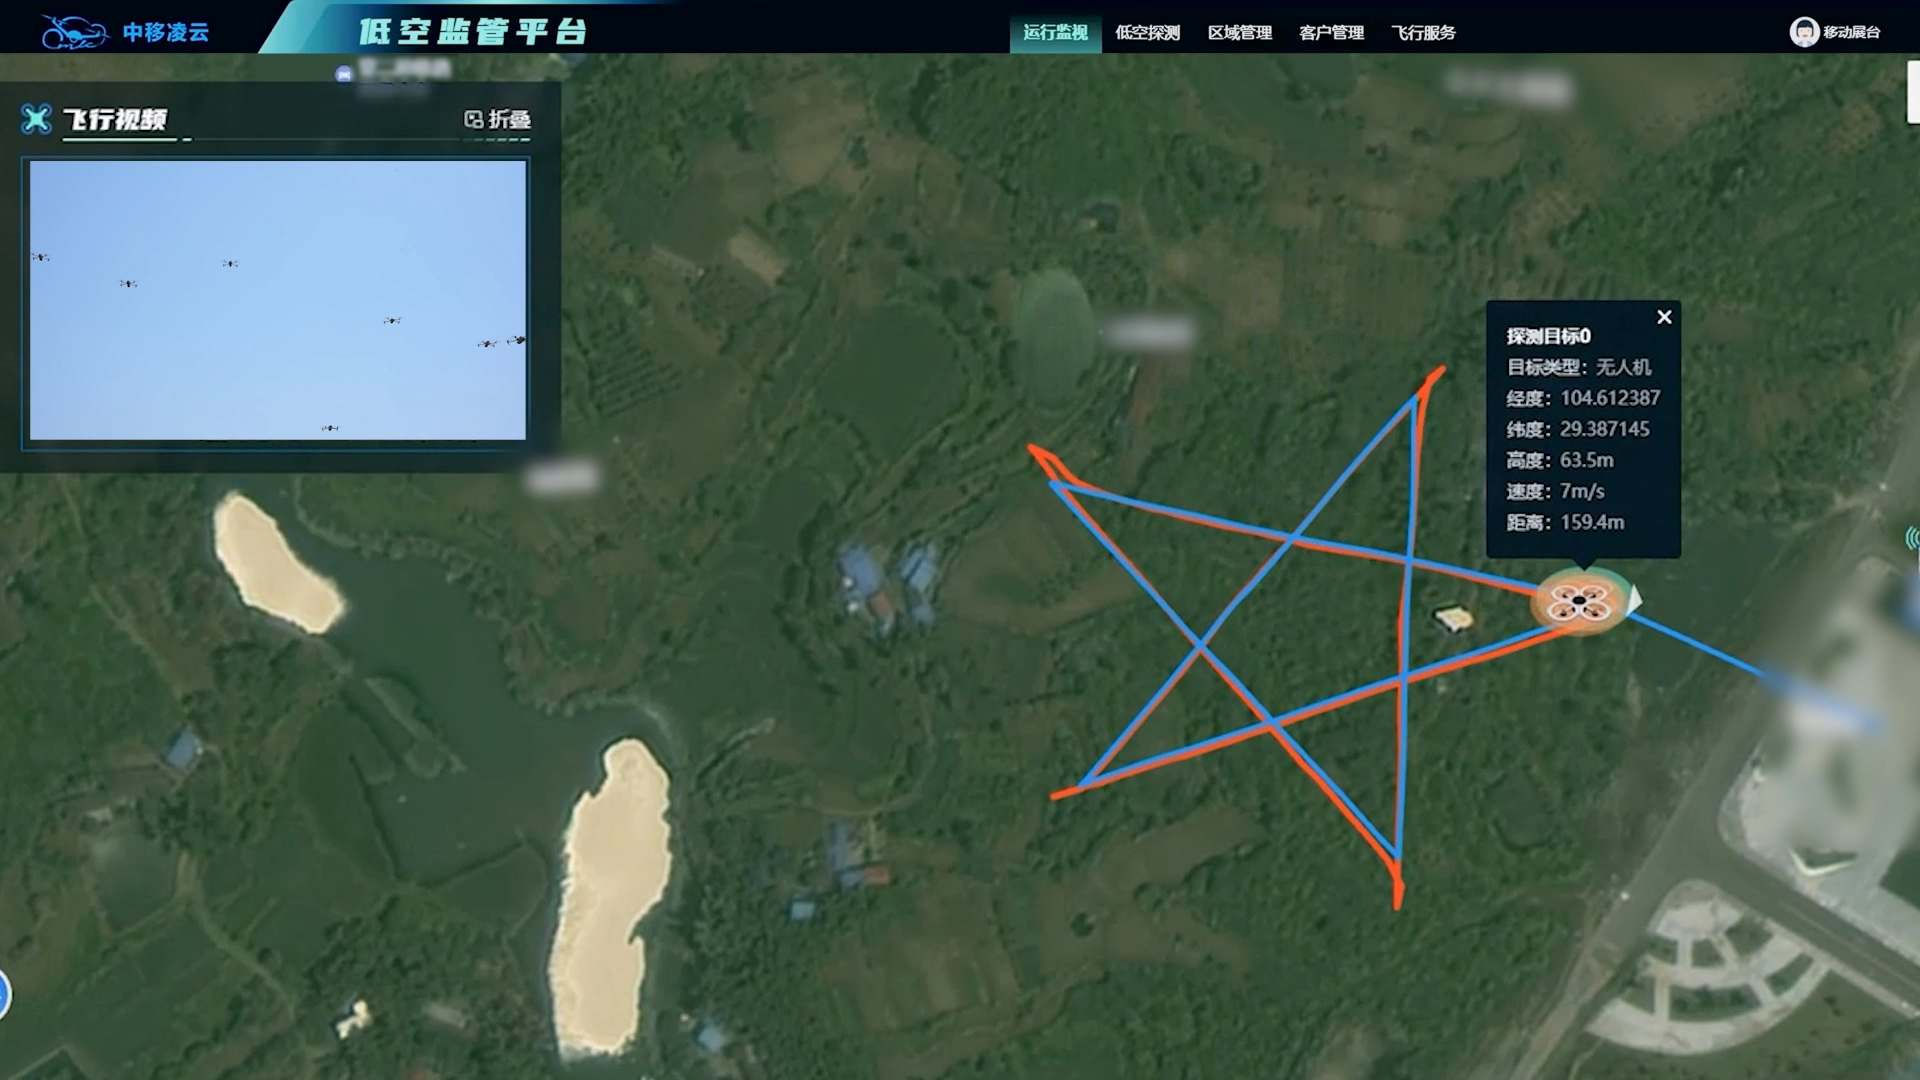Click the white arrow beside drone marker
Image resolution: width=1920 pixels, height=1080 pixels.
1634,600
